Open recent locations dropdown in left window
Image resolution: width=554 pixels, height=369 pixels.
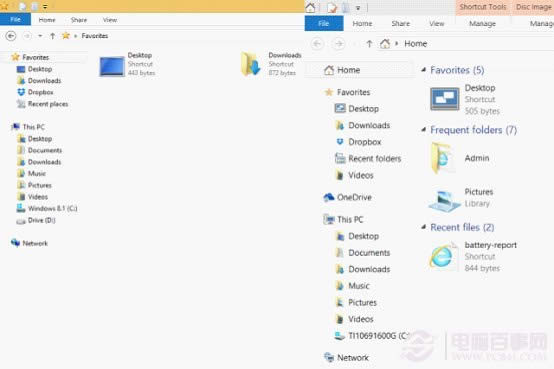pyautogui.click(x=40, y=36)
